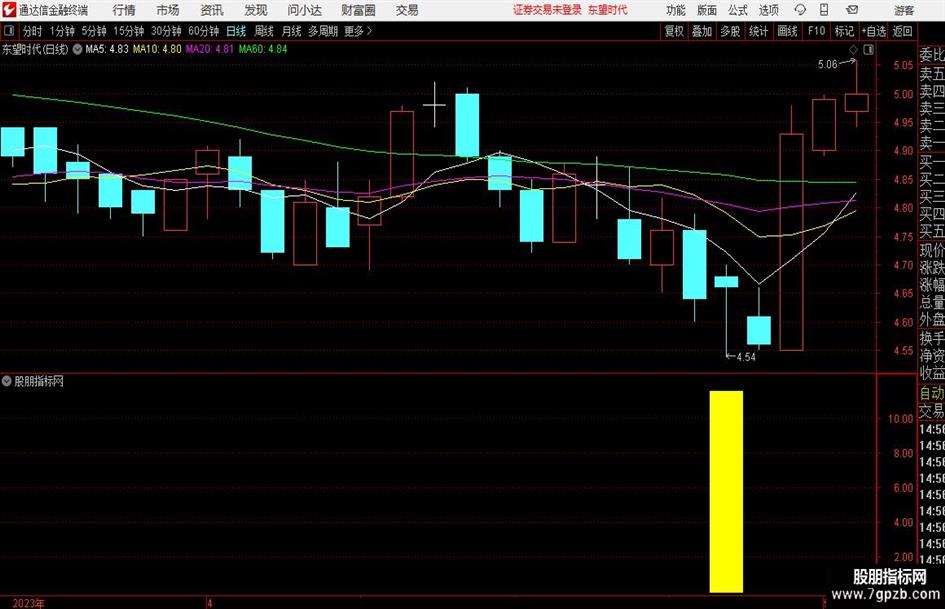The height and width of the screenshot is (609, 945).
Task: Click the 4.54 low price label
Action: coord(746,357)
